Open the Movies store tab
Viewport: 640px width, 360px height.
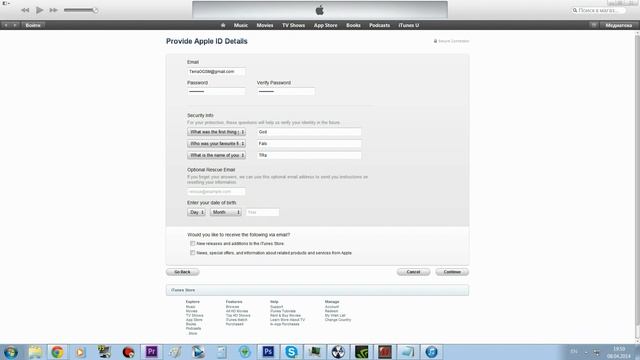(x=265, y=25)
